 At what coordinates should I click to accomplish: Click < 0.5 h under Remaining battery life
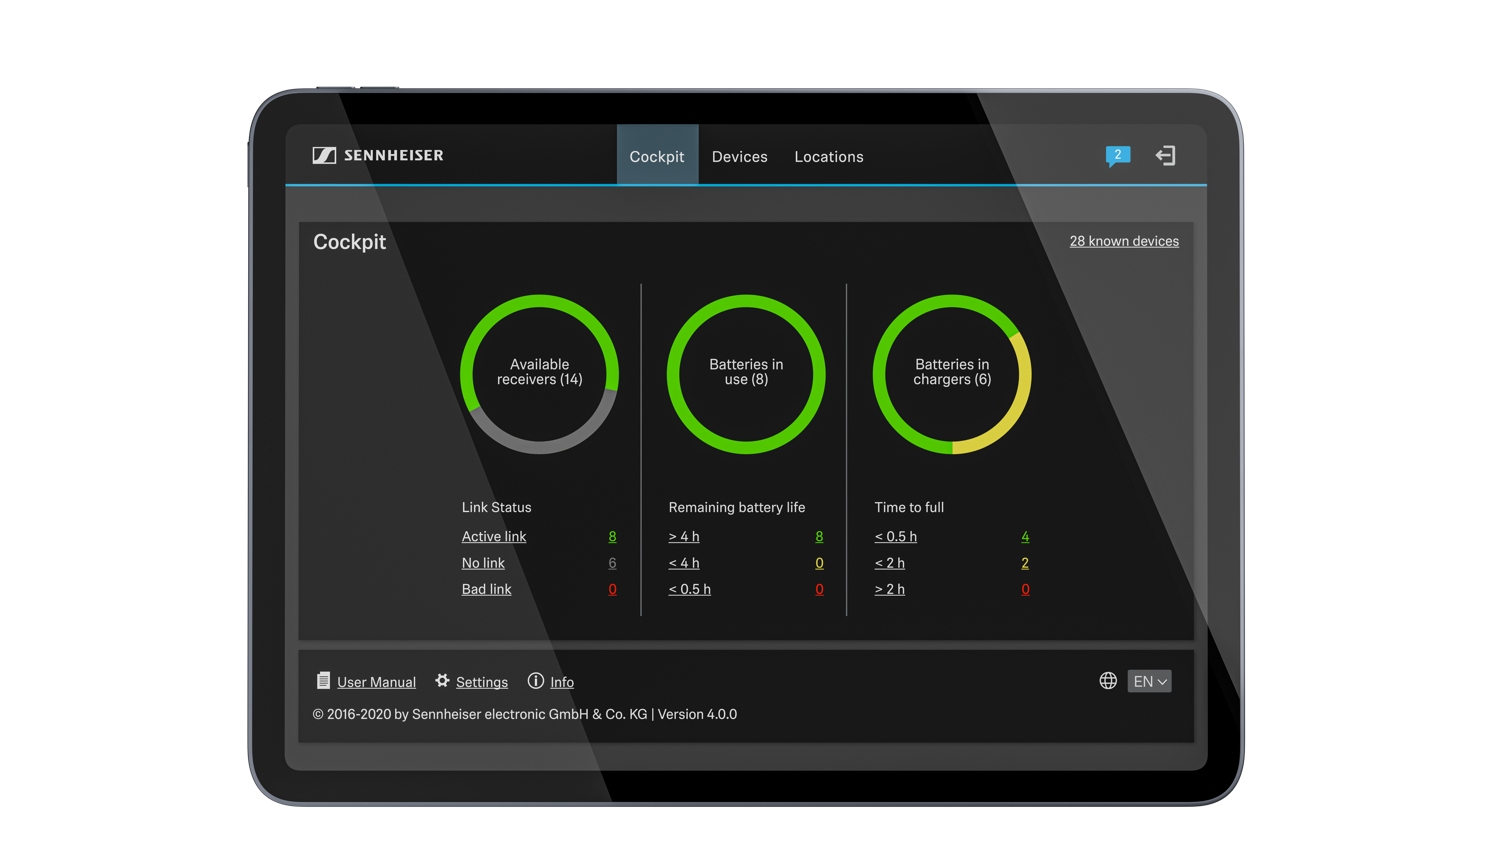(x=690, y=589)
